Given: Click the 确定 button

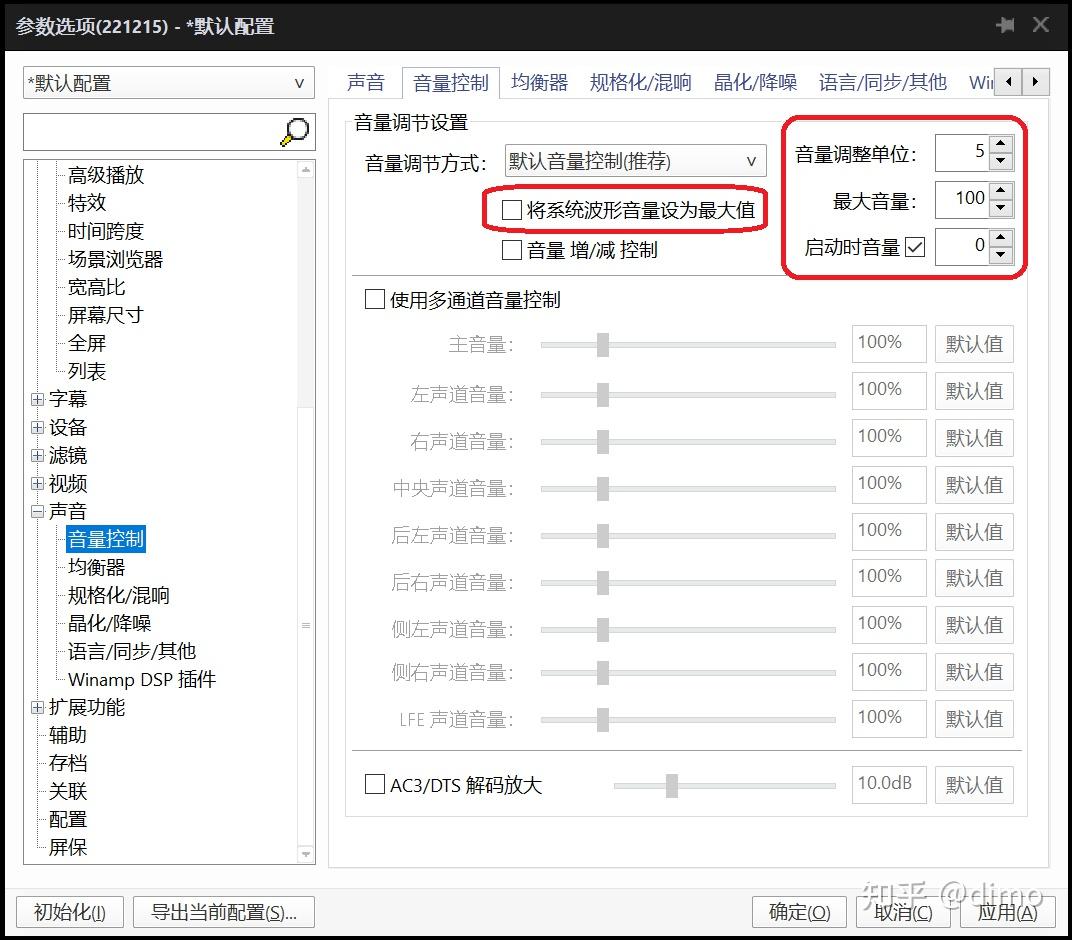Looking at the screenshot, I should (x=798, y=912).
